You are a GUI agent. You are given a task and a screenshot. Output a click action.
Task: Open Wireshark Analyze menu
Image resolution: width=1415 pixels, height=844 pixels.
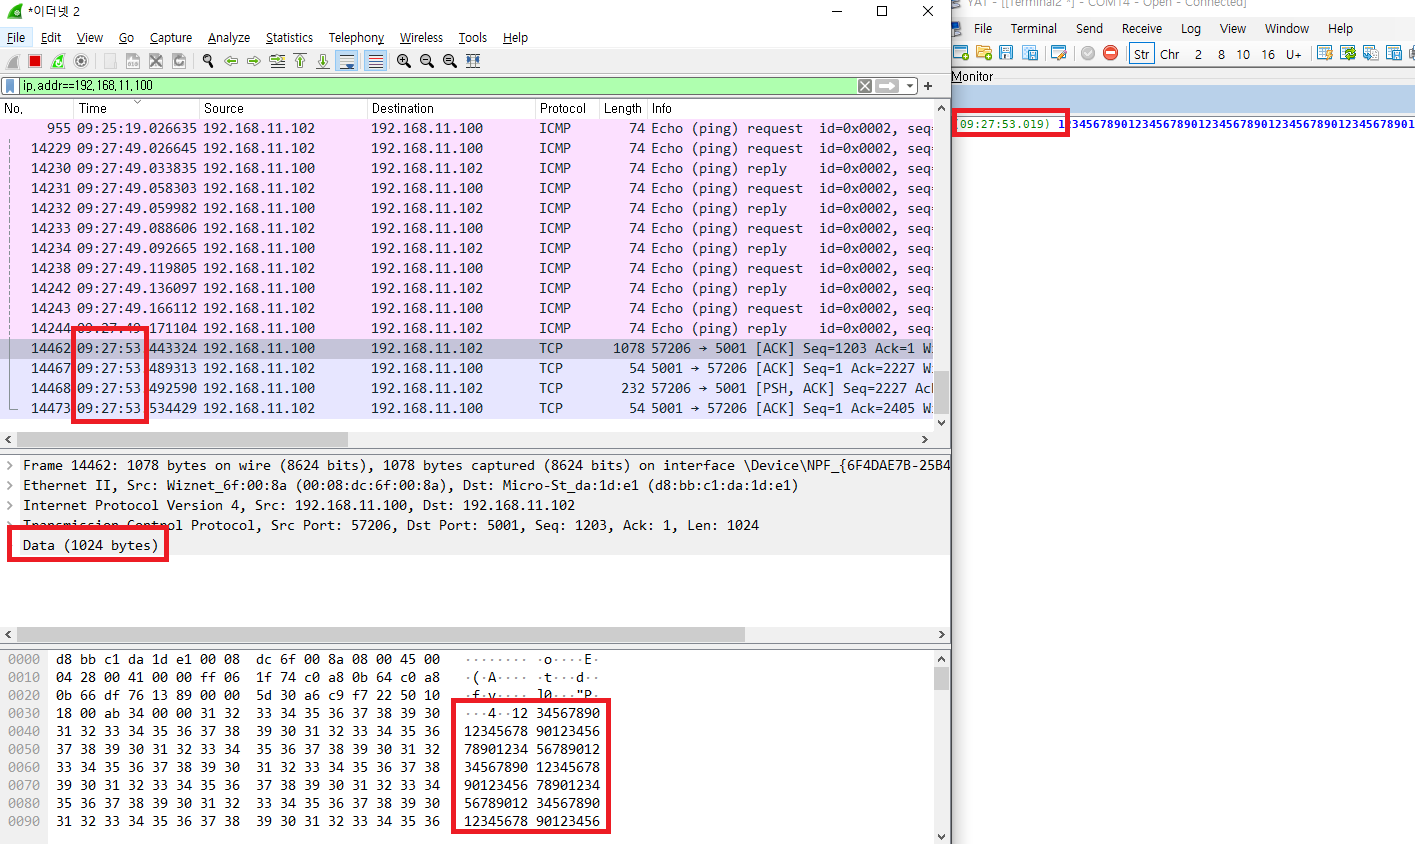[x=229, y=38]
